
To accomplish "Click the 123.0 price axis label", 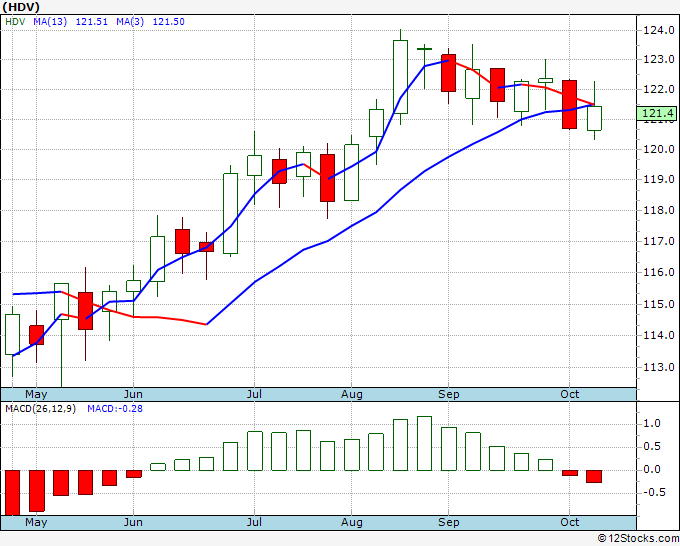I will pos(659,59).
